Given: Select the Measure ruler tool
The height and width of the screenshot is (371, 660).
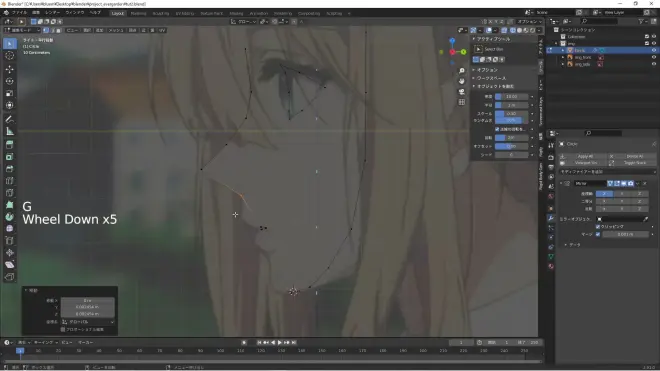Looking at the screenshot, I should (x=10, y=131).
